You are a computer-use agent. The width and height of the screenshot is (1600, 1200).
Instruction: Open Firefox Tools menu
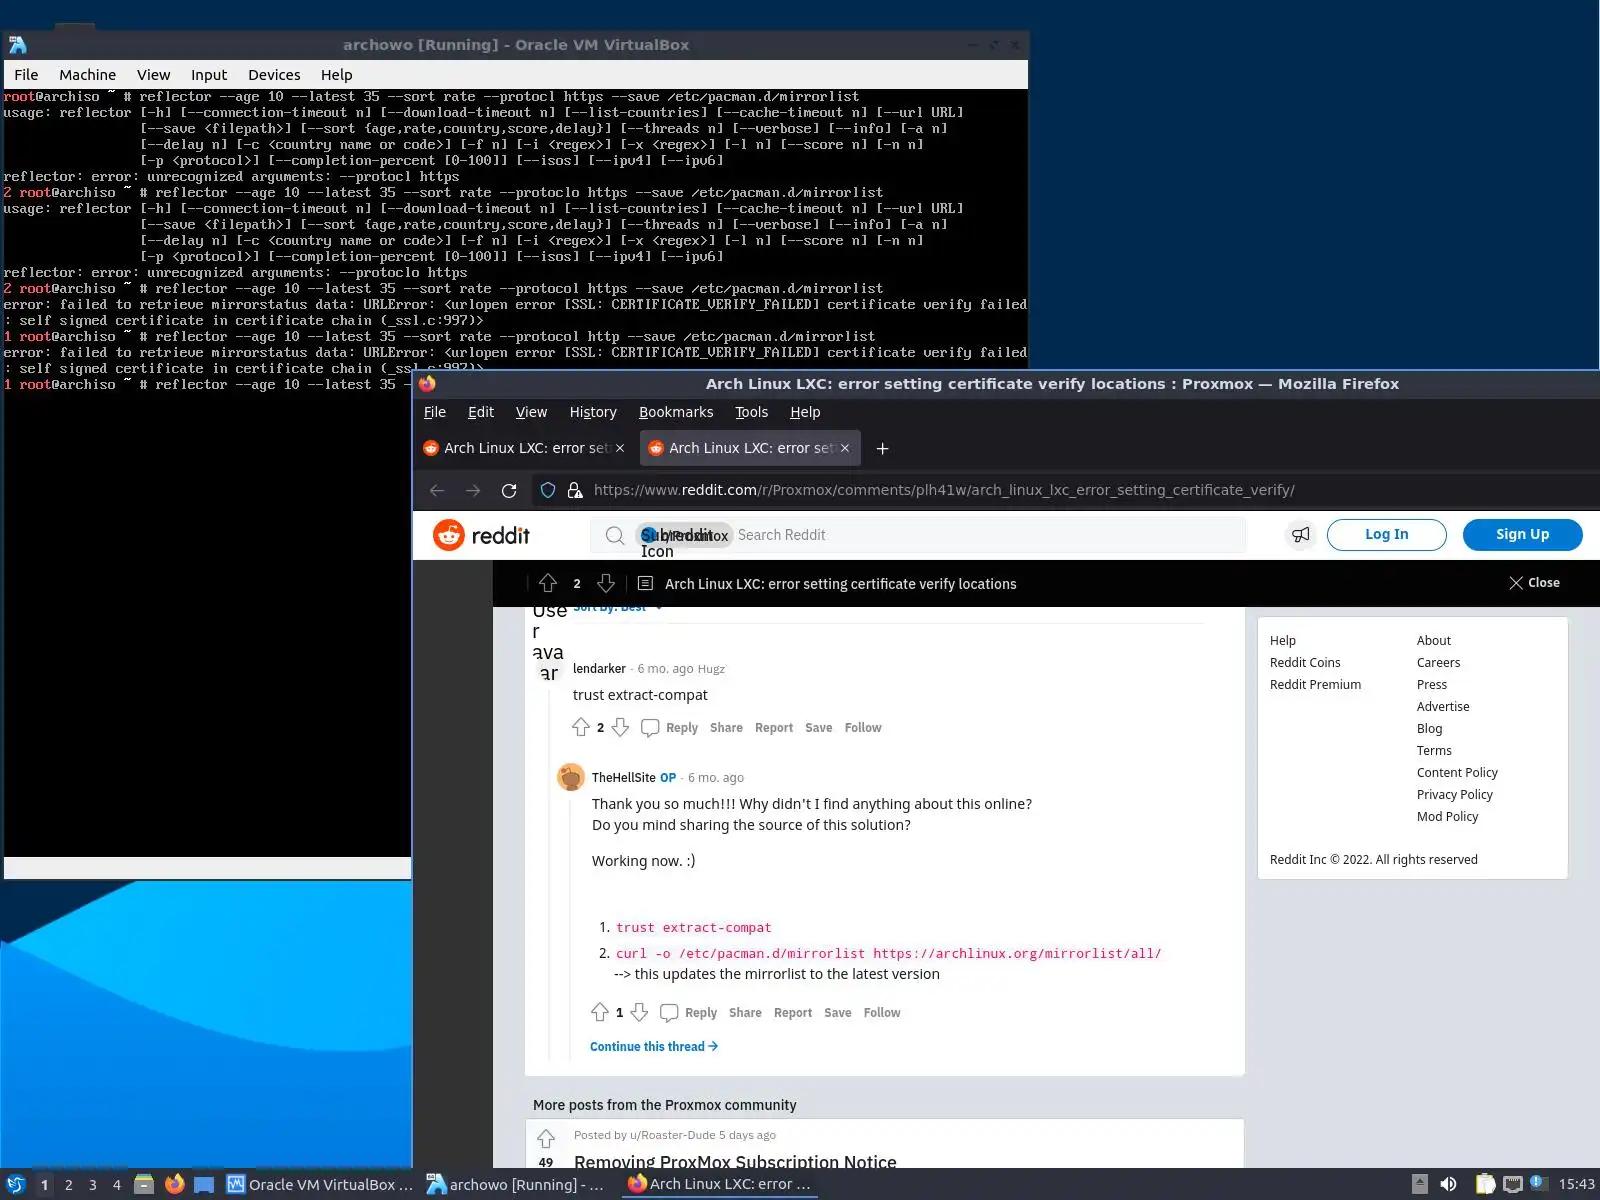coord(751,412)
